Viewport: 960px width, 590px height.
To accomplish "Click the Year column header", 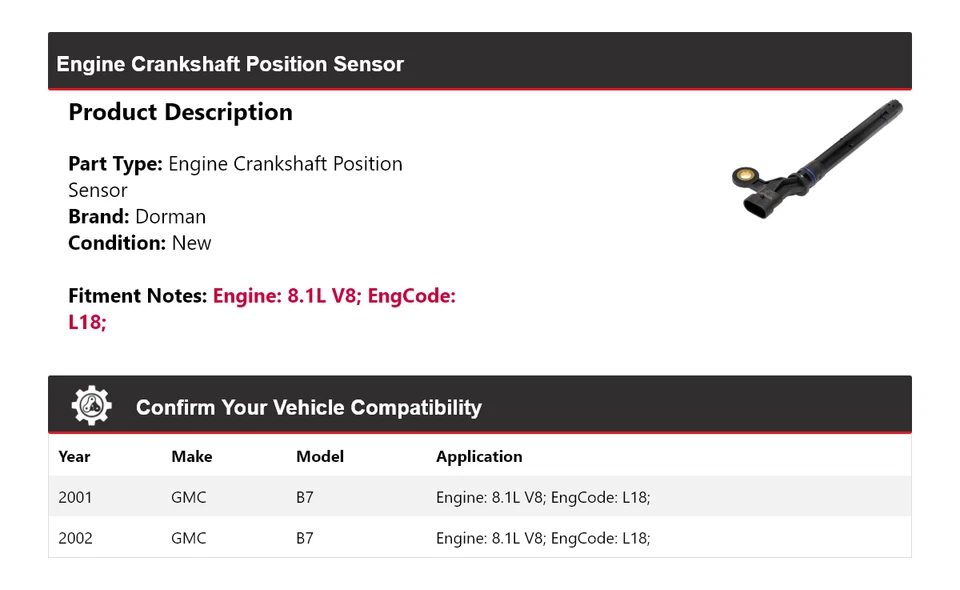I will [74, 456].
